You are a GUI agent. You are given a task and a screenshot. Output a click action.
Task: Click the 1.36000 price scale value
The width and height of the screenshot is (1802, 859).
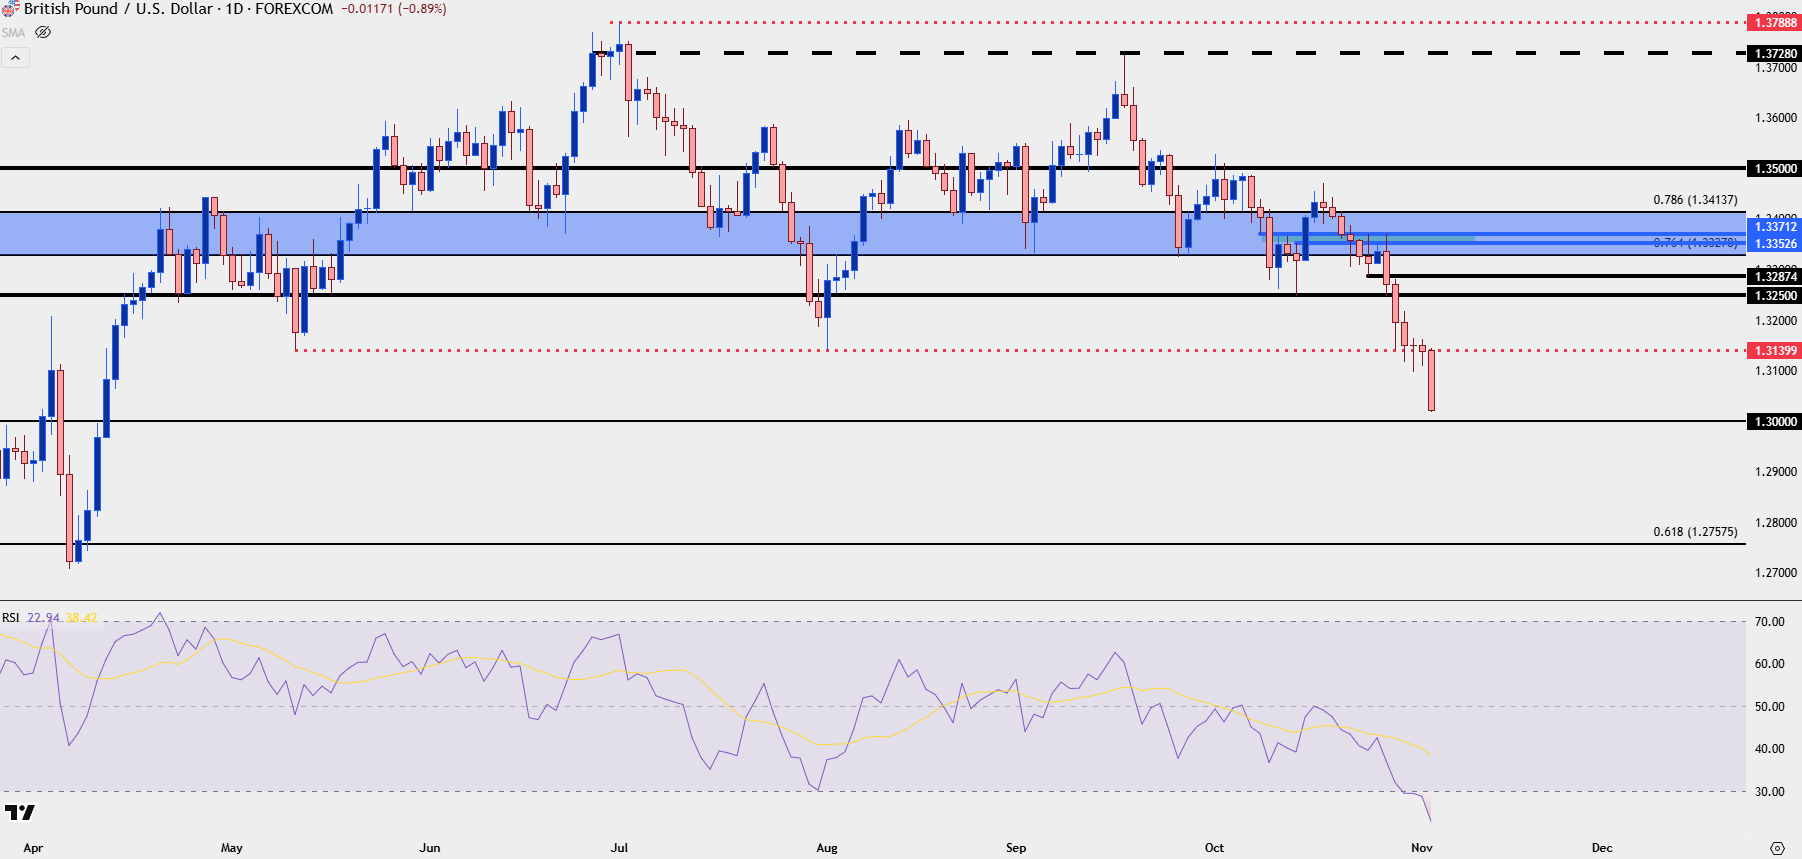[1776, 117]
